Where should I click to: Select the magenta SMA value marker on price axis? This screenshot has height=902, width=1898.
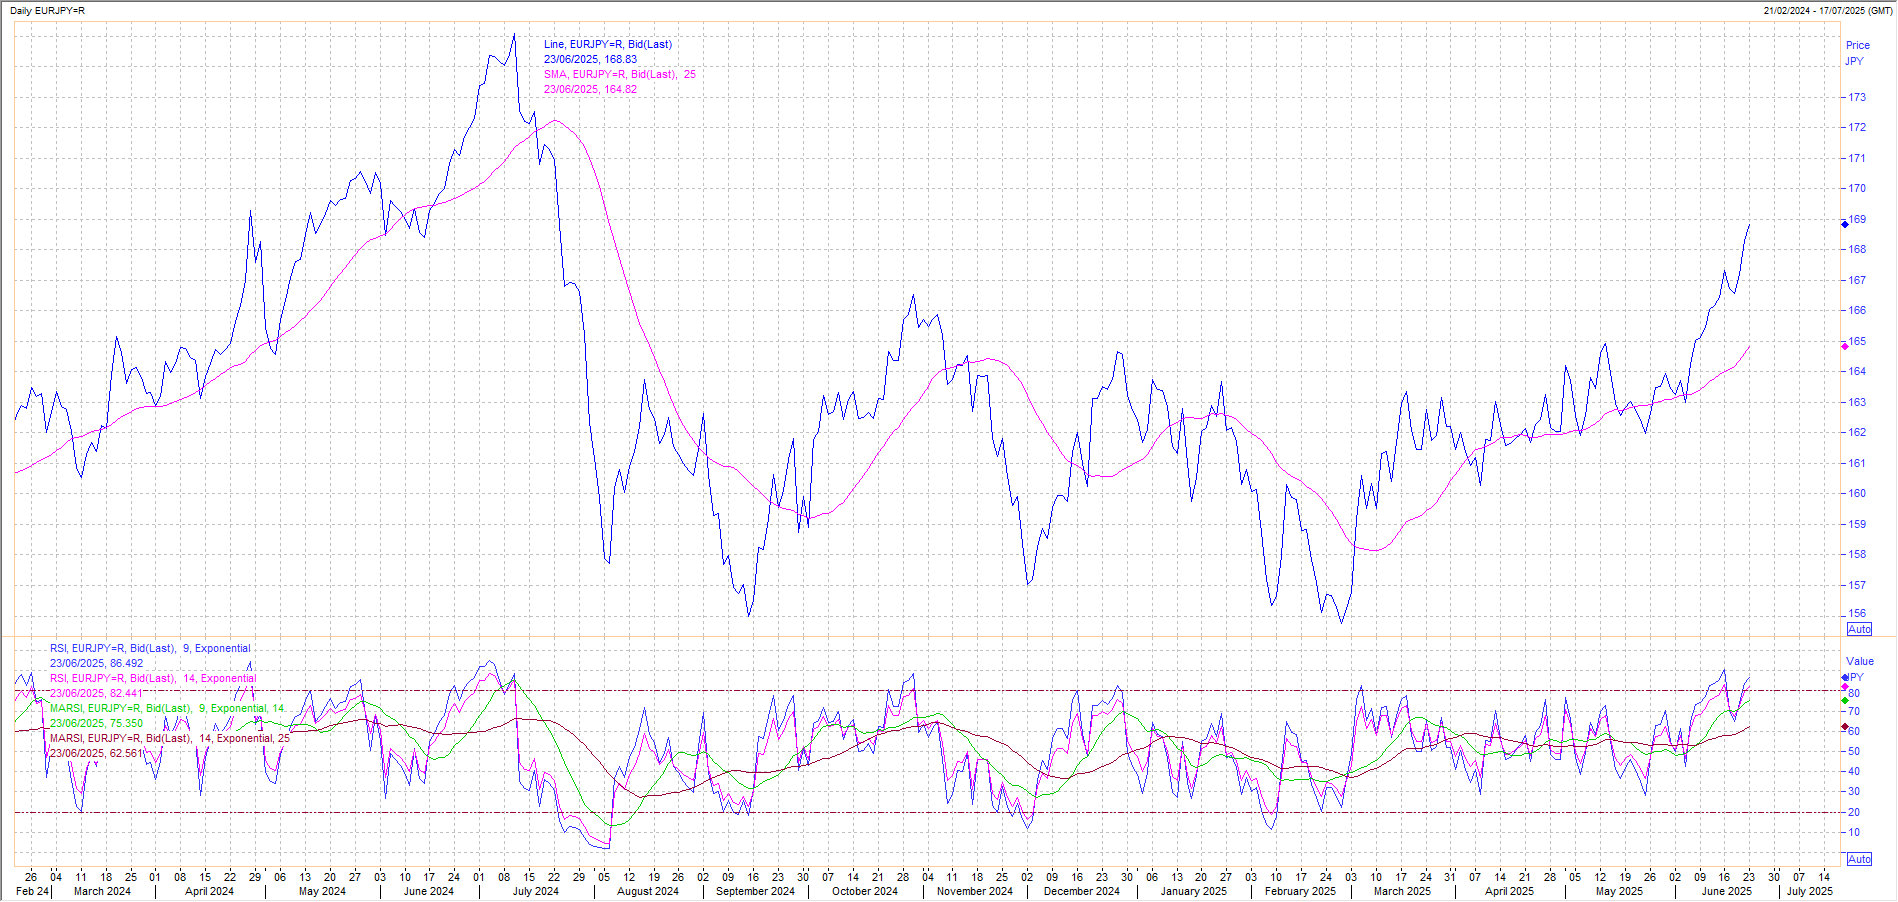point(1845,346)
